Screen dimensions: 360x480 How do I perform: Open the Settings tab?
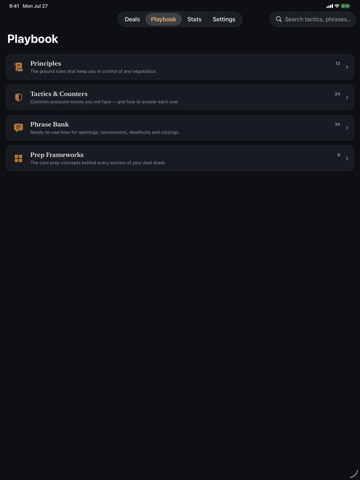click(x=224, y=19)
